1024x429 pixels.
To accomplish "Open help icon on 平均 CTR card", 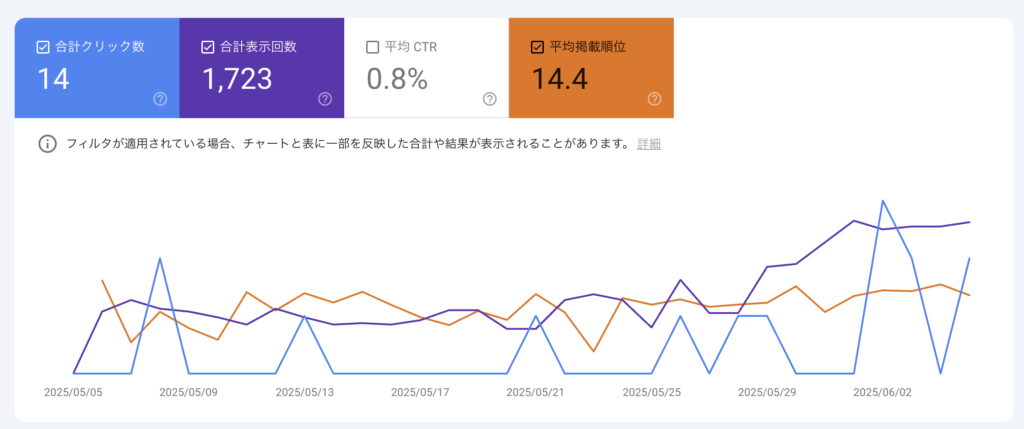I will 490,99.
